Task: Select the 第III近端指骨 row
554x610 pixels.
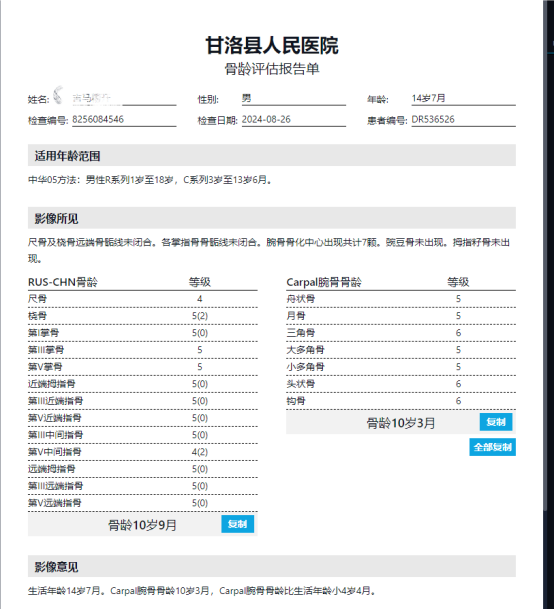Action: click(143, 401)
